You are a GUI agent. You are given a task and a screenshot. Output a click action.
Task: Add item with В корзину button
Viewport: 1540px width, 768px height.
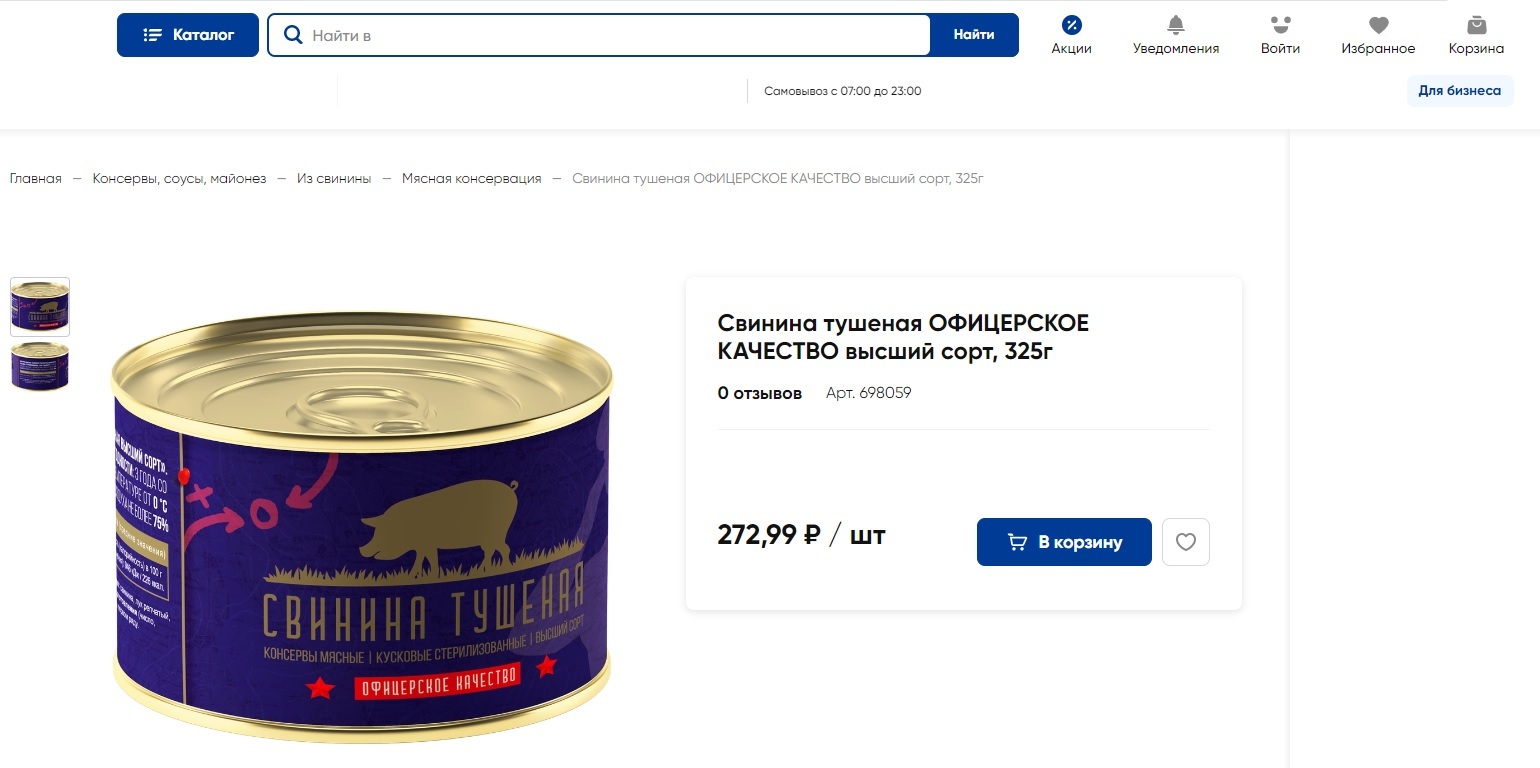[x=1064, y=542]
